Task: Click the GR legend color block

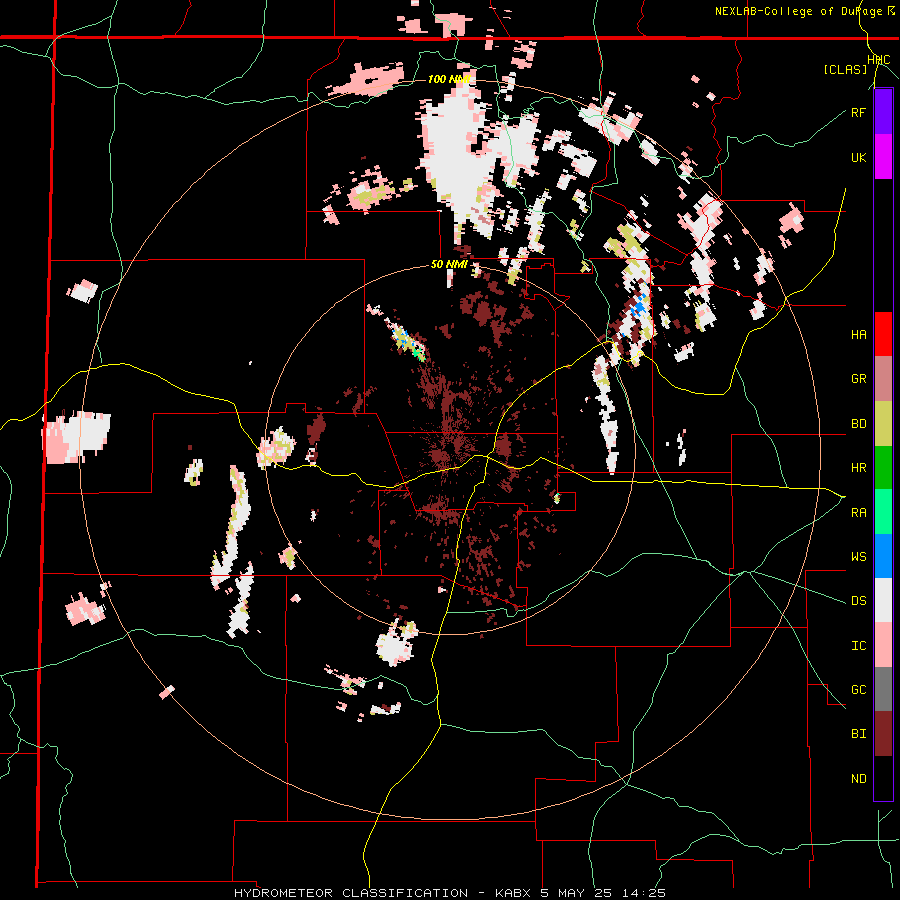Action: [x=883, y=379]
